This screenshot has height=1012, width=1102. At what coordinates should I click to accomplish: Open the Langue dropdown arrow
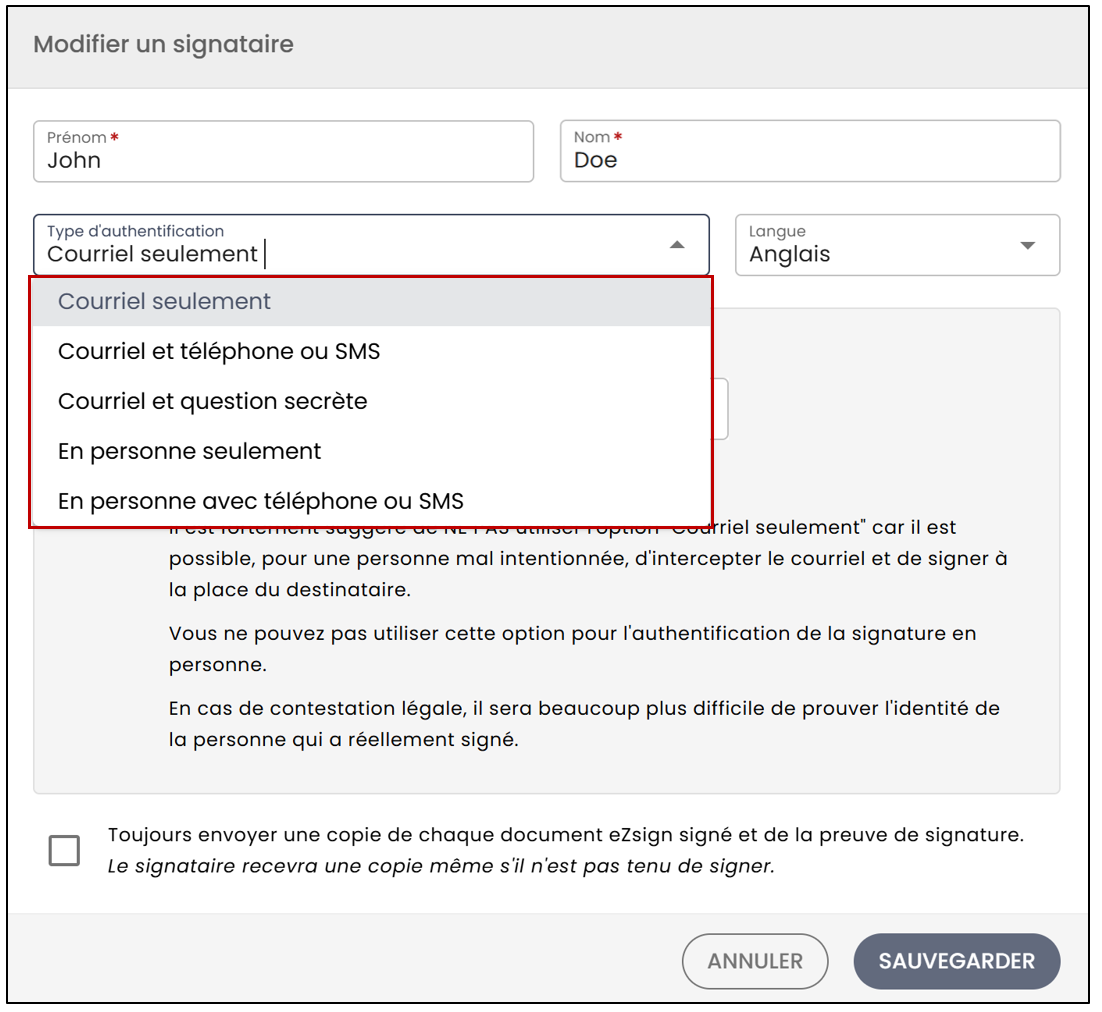(x=1028, y=245)
